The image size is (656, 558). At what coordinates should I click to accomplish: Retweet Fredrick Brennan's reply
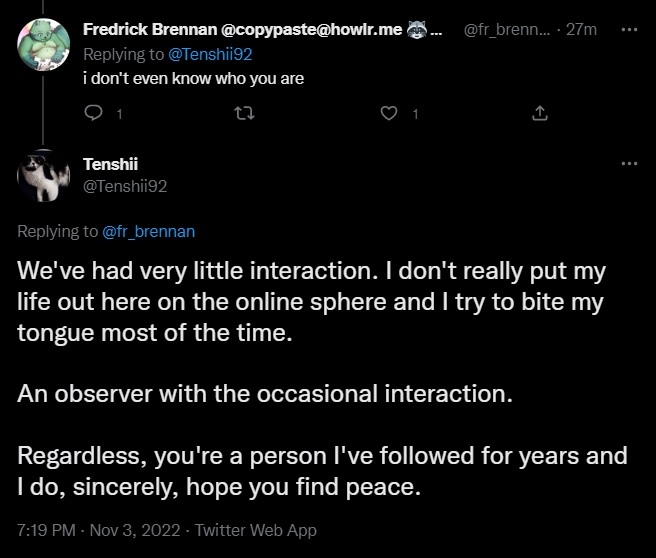(241, 113)
